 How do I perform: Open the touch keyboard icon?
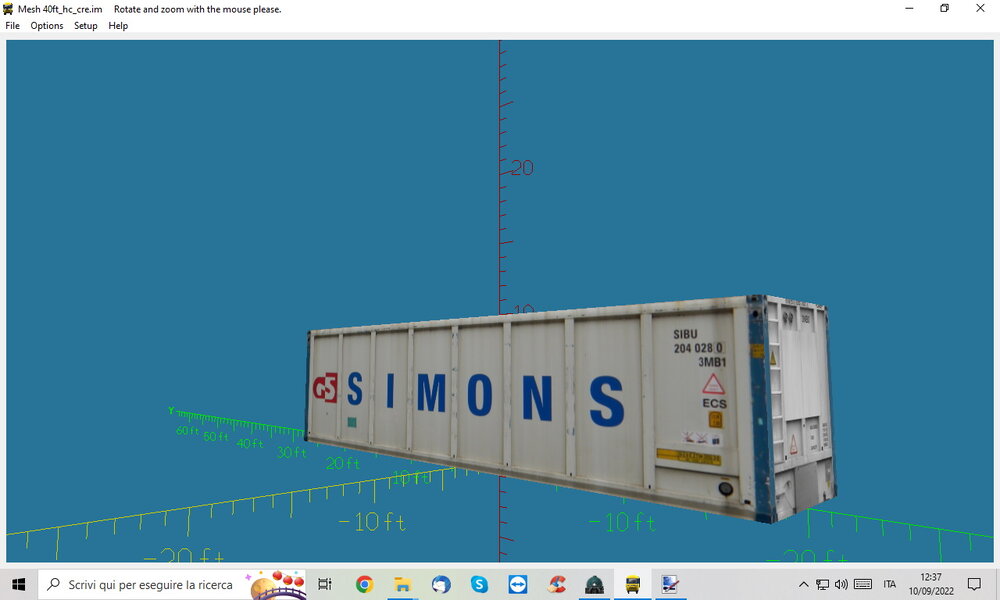click(x=863, y=584)
